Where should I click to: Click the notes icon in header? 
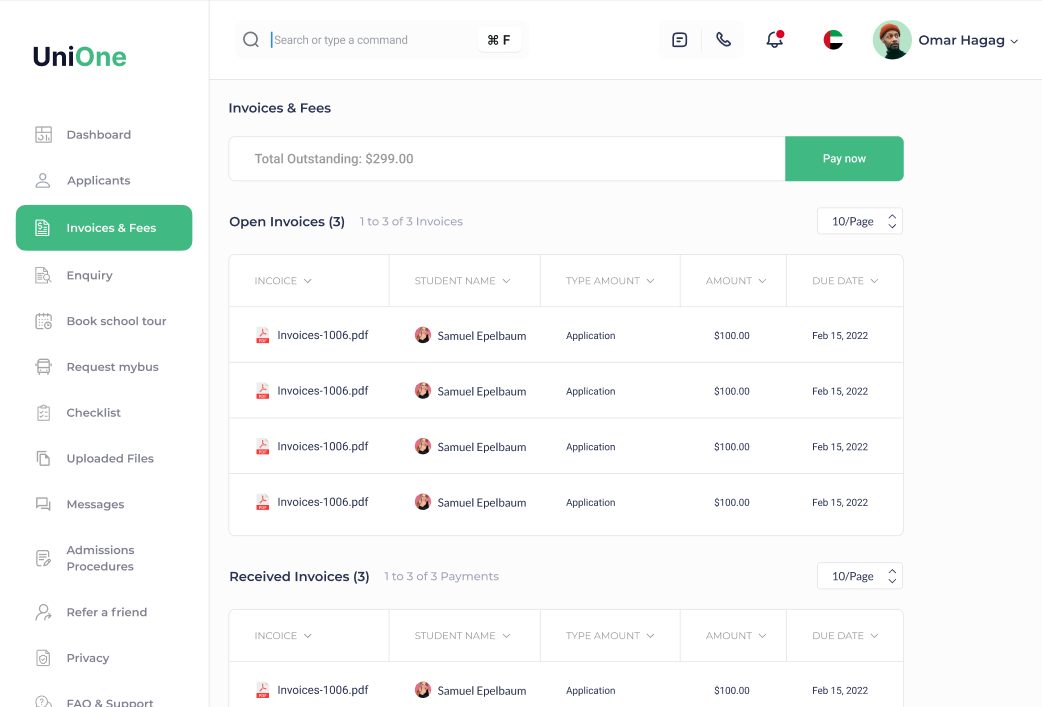(x=680, y=40)
